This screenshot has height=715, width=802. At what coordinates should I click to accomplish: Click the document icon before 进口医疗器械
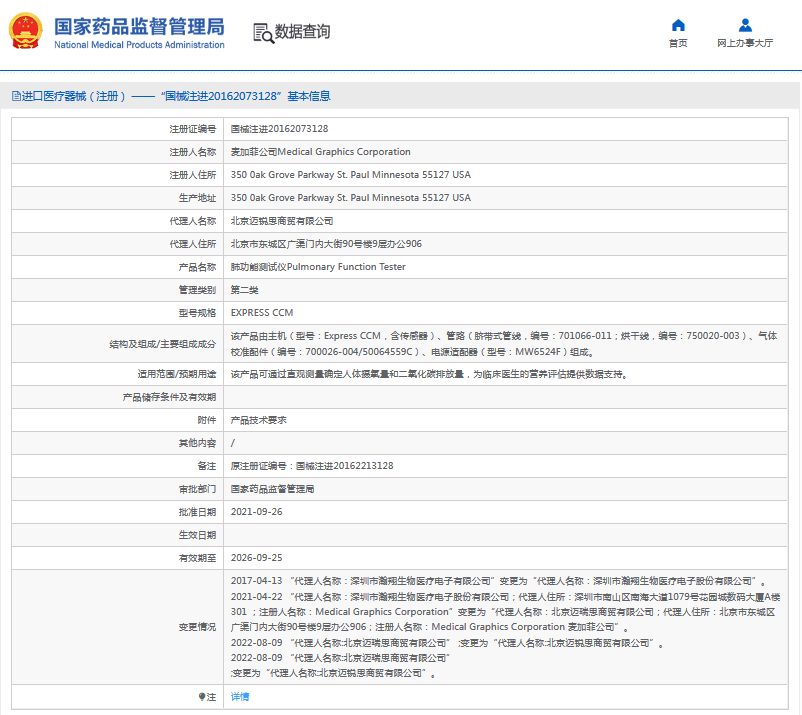coord(16,96)
